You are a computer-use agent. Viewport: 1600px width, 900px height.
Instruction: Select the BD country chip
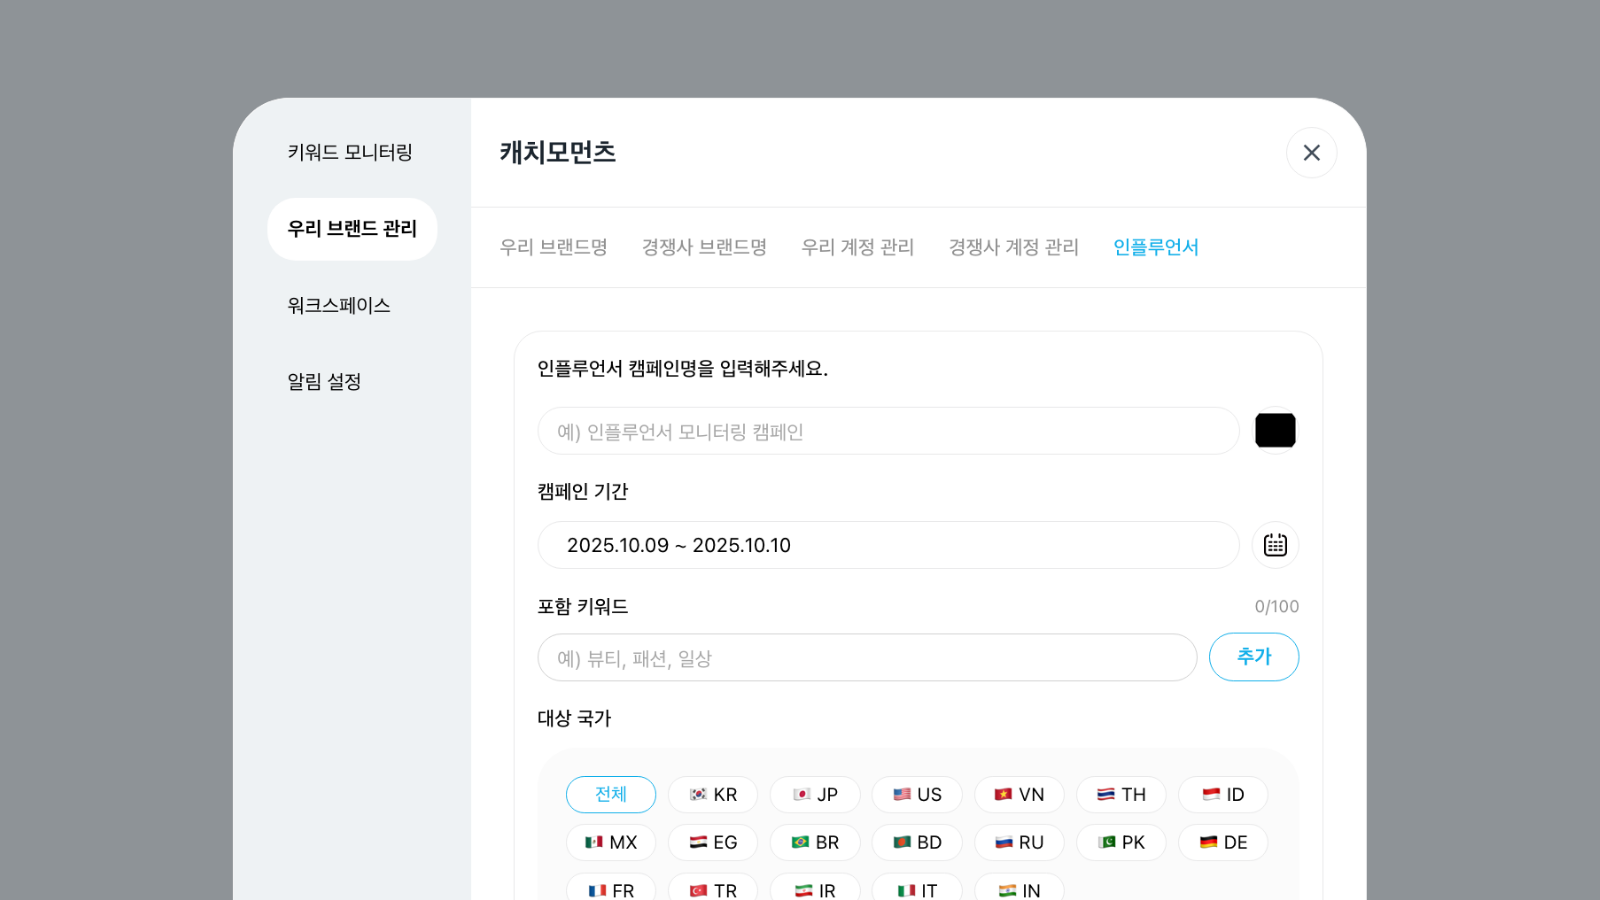click(917, 842)
